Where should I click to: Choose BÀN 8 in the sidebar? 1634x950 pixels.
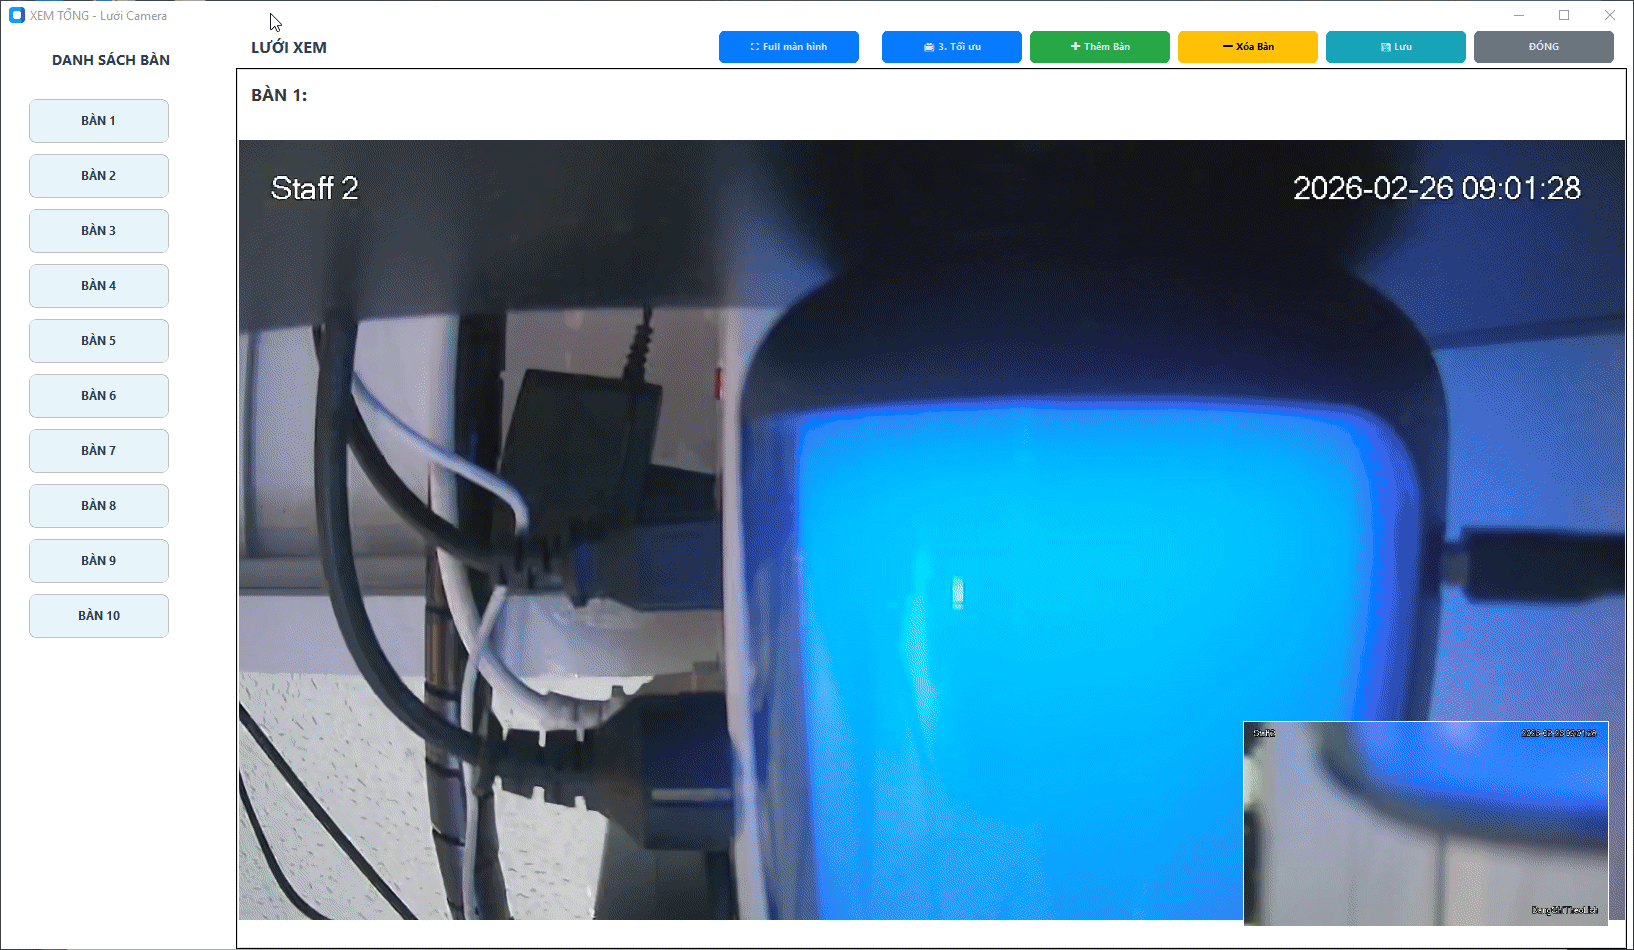click(99, 506)
